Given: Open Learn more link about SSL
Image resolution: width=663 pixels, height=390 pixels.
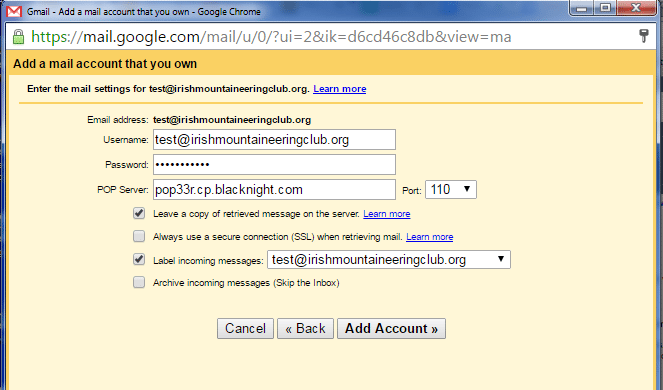Looking at the screenshot, I should (x=430, y=237).
